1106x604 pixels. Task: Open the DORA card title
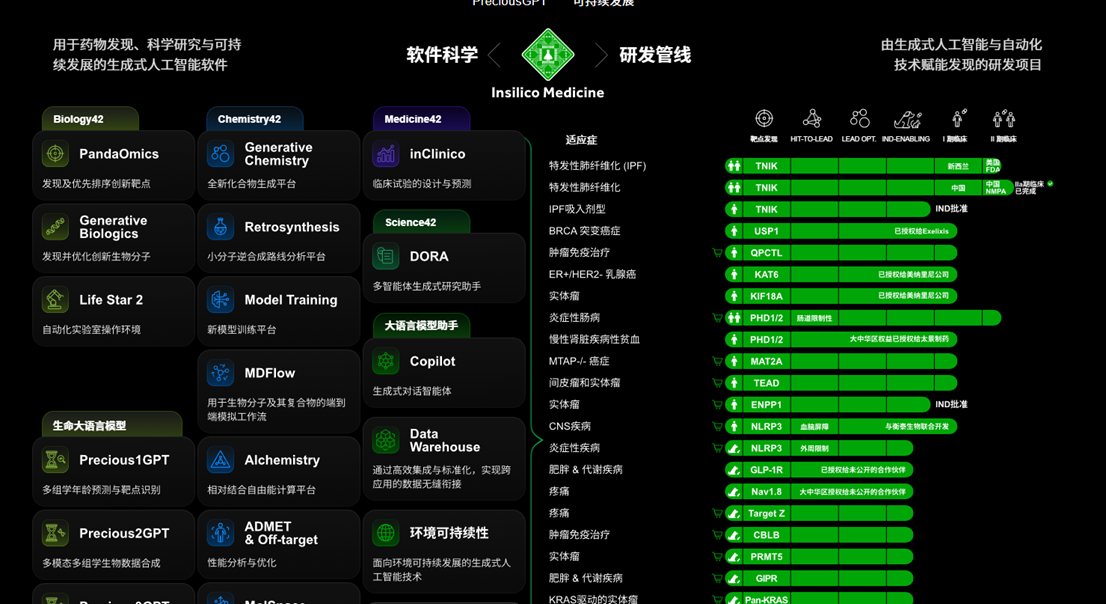(x=429, y=256)
